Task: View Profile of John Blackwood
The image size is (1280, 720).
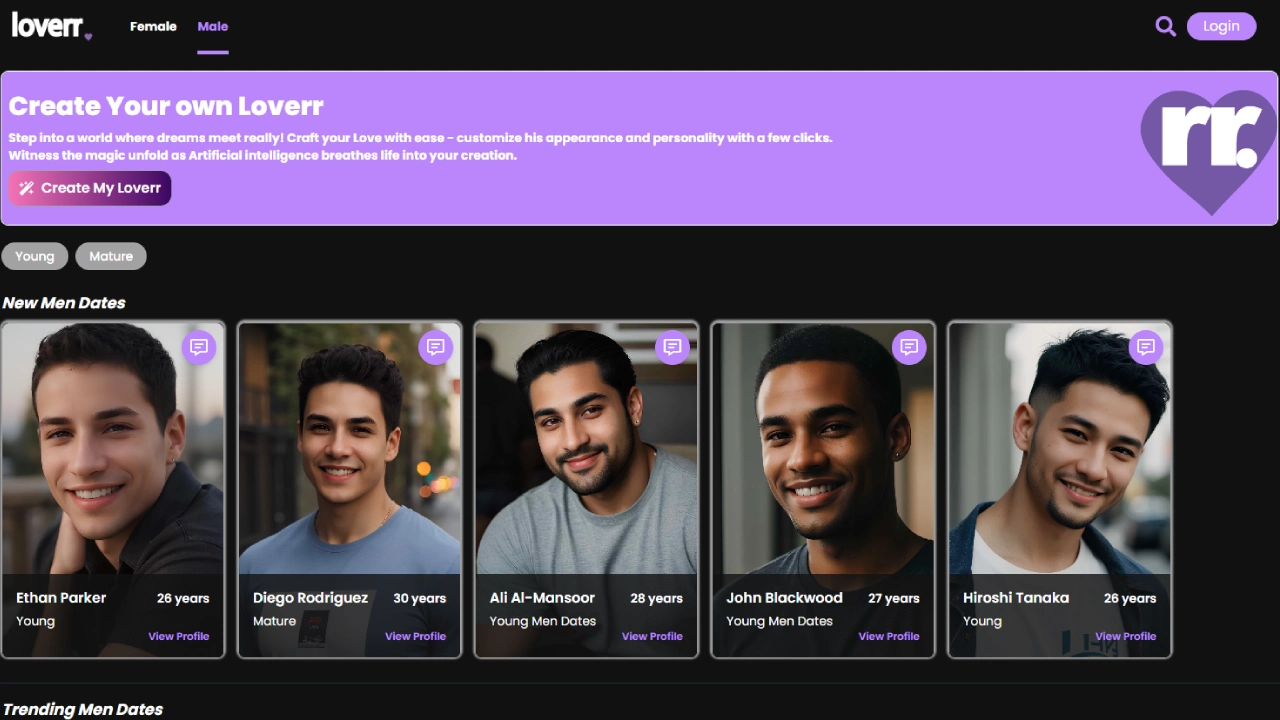Action: 889,636
